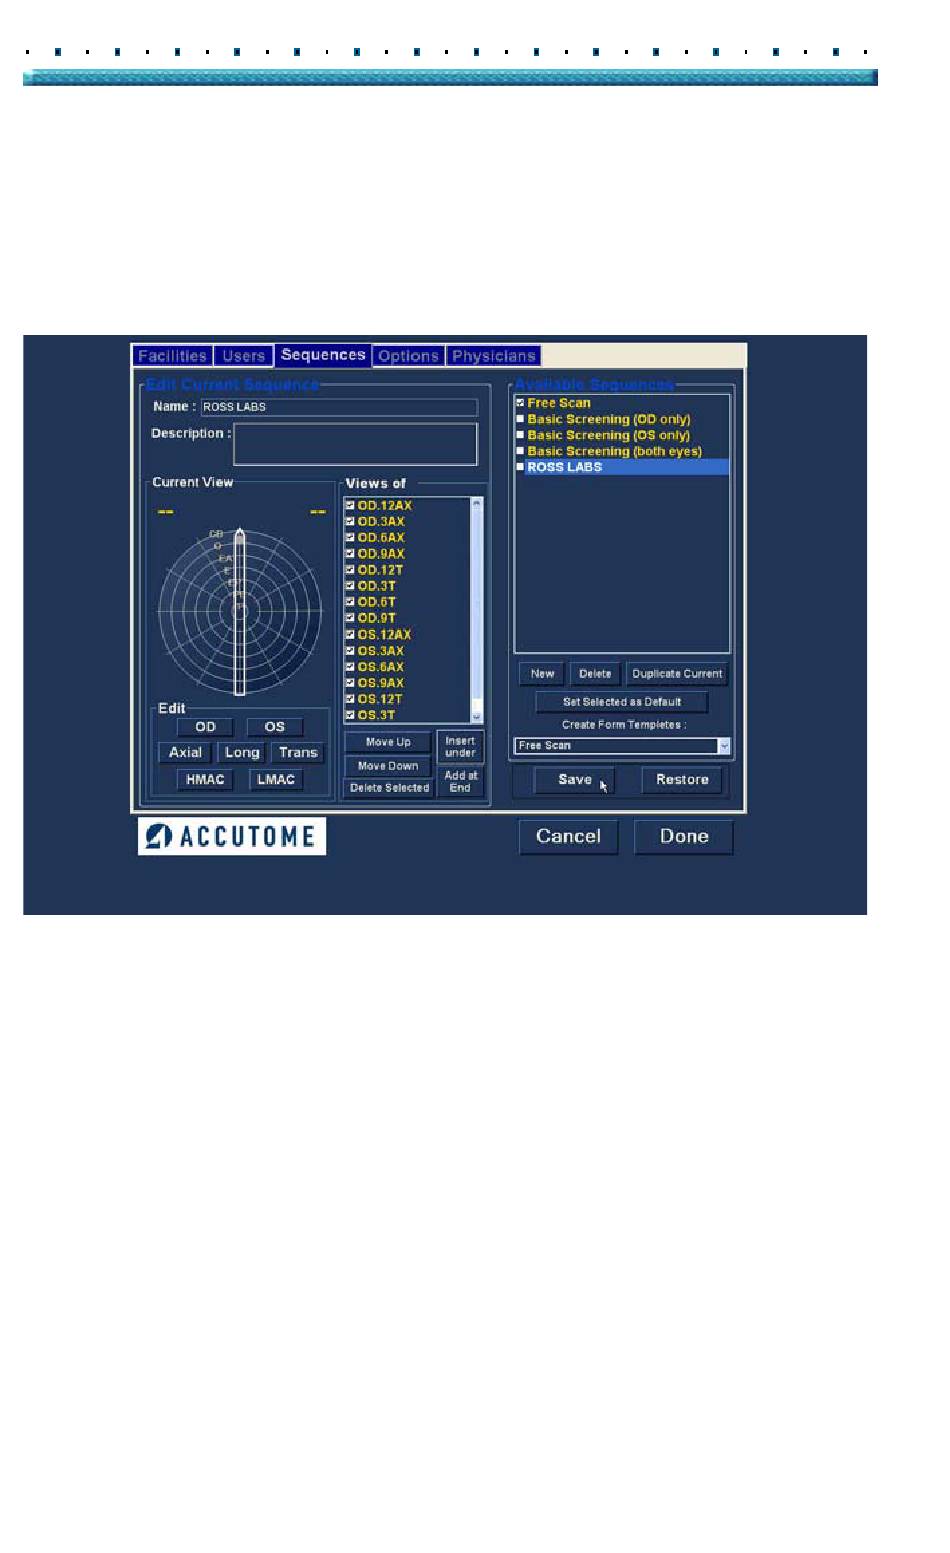Click the HMAC button
This screenshot has width=950, height=1553.
click(205, 780)
